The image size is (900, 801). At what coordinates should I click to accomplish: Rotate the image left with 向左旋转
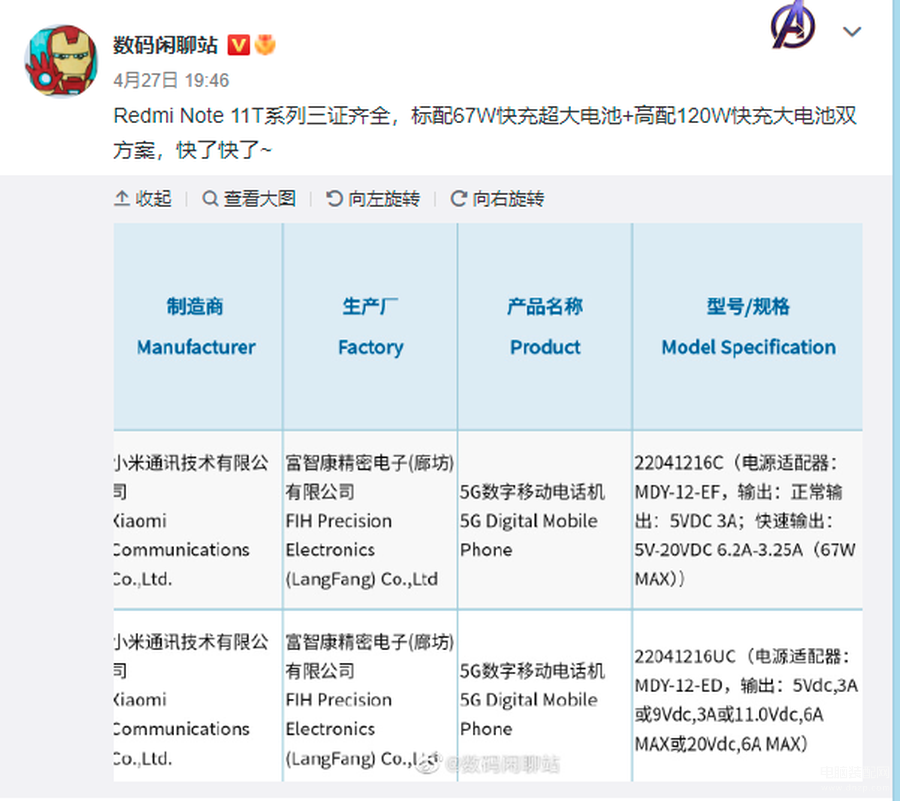point(373,199)
